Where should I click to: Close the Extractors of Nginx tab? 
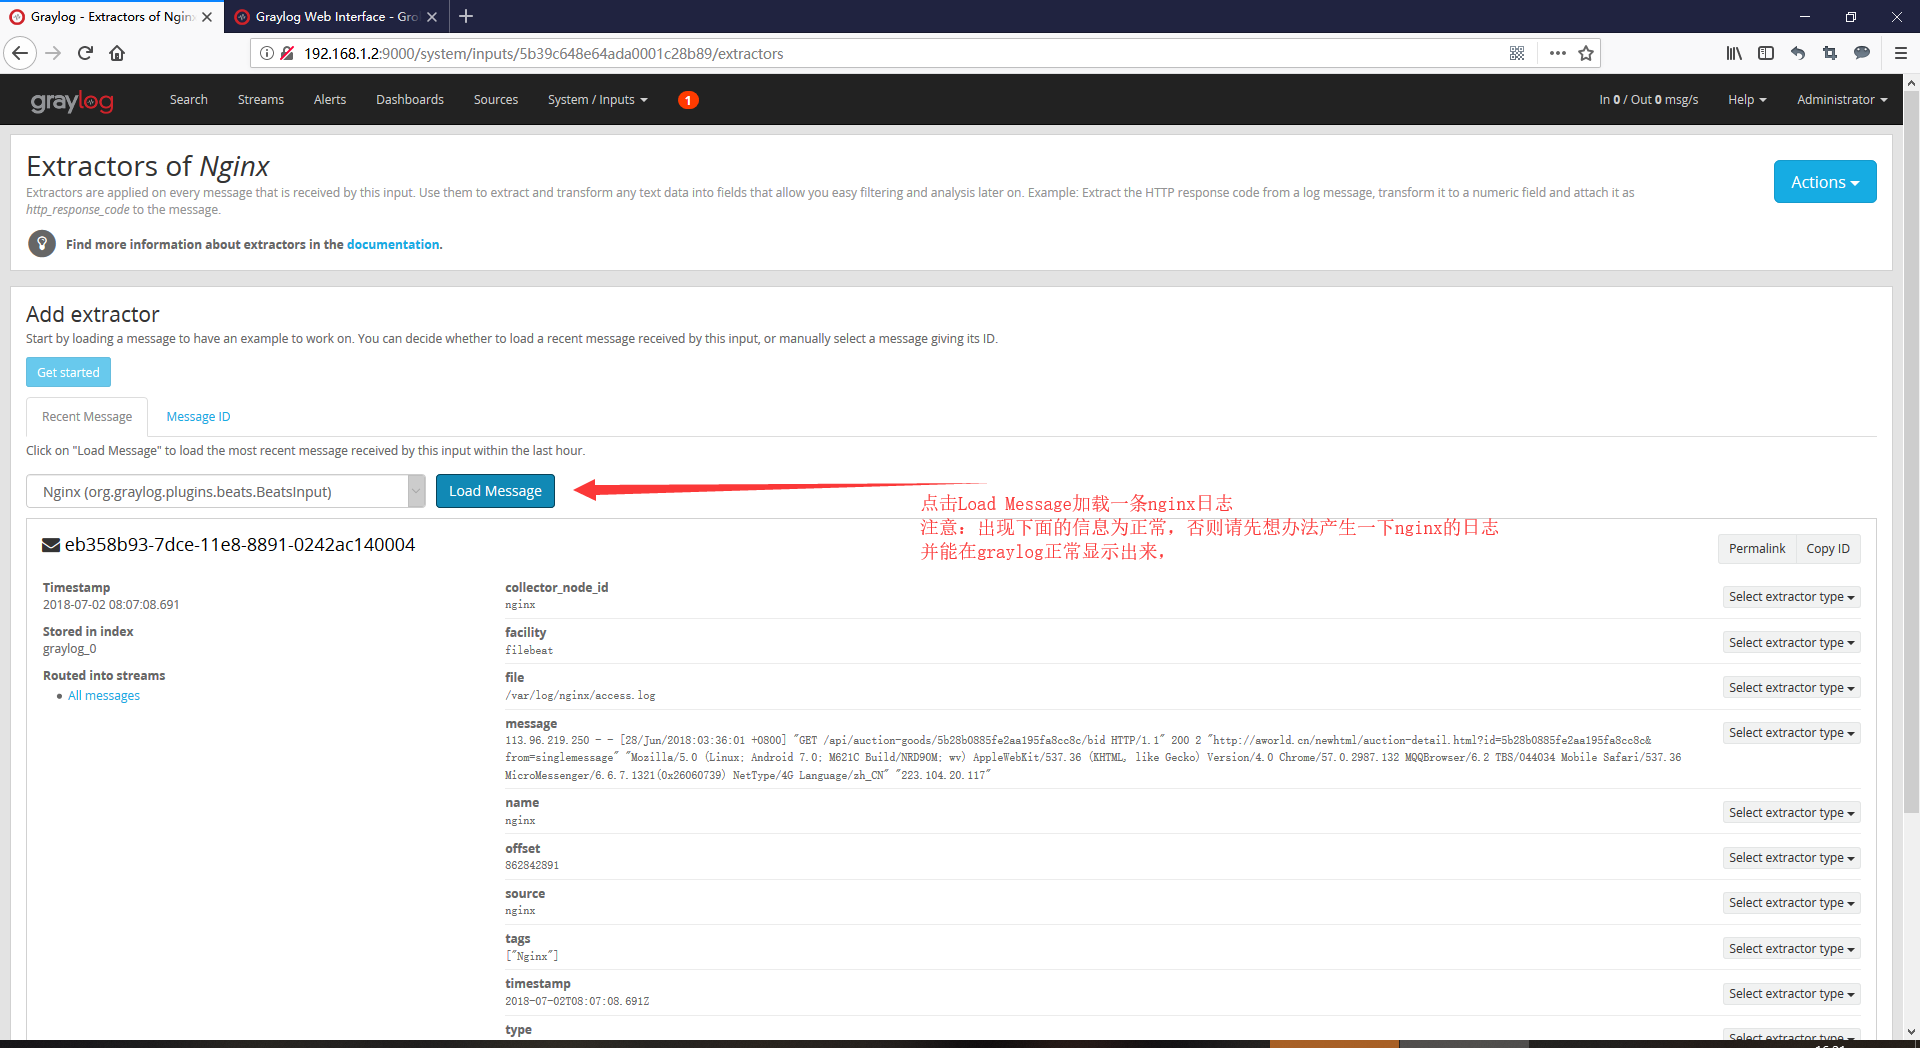(207, 17)
